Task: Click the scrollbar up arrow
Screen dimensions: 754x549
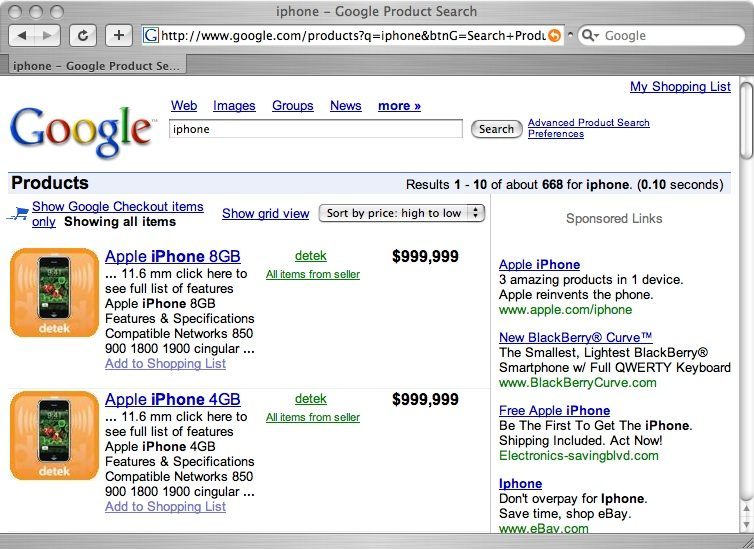Action: [746, 508]
